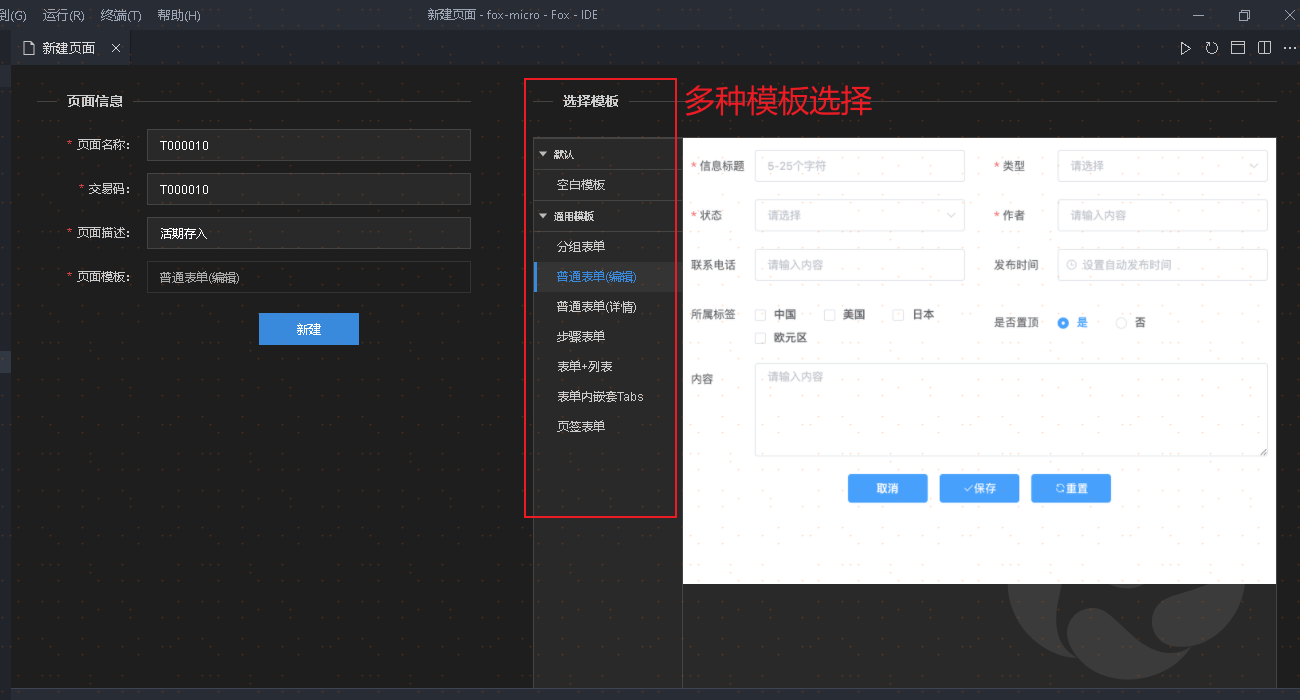Click the 新建 button
Screen dimensions: 1300x700
308,329
